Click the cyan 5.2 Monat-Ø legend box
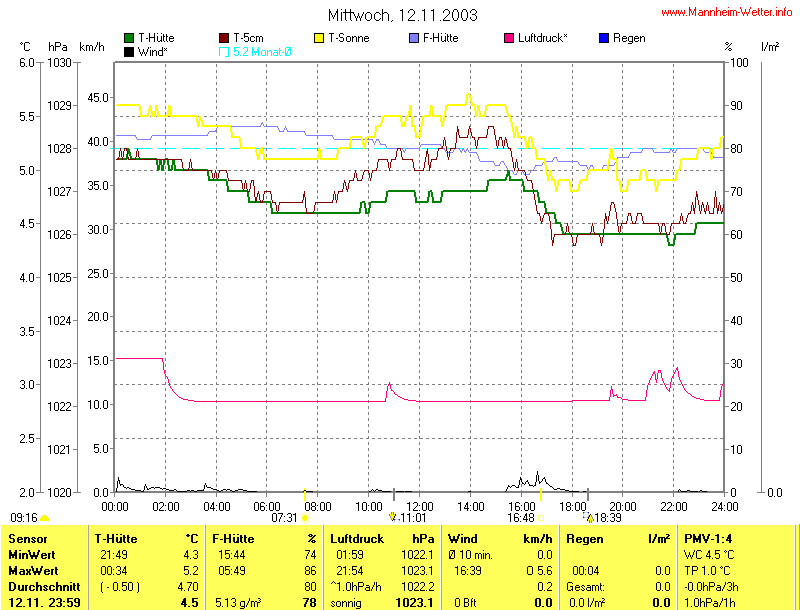800x610 pixels. pos(224,51)
